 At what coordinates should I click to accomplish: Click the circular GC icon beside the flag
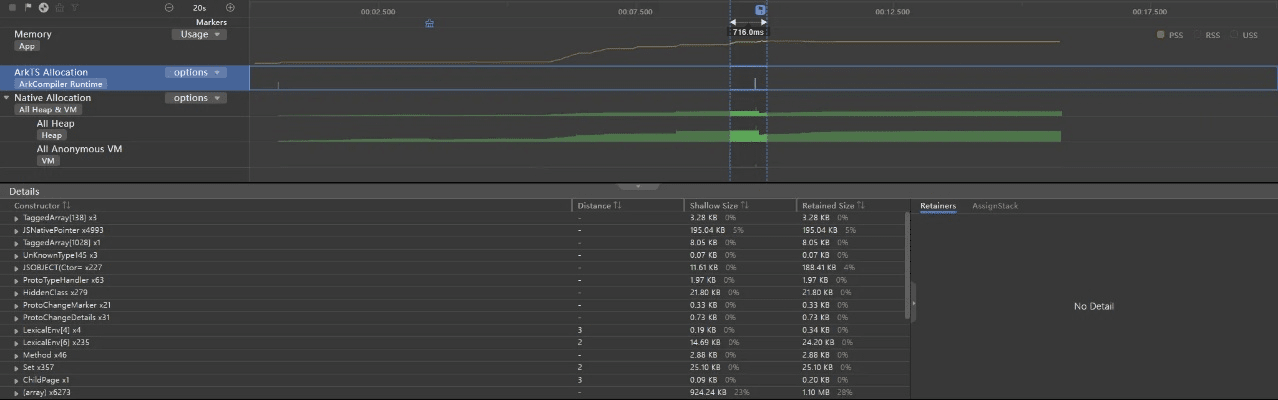pyautogui.click(x=44, y=8)
